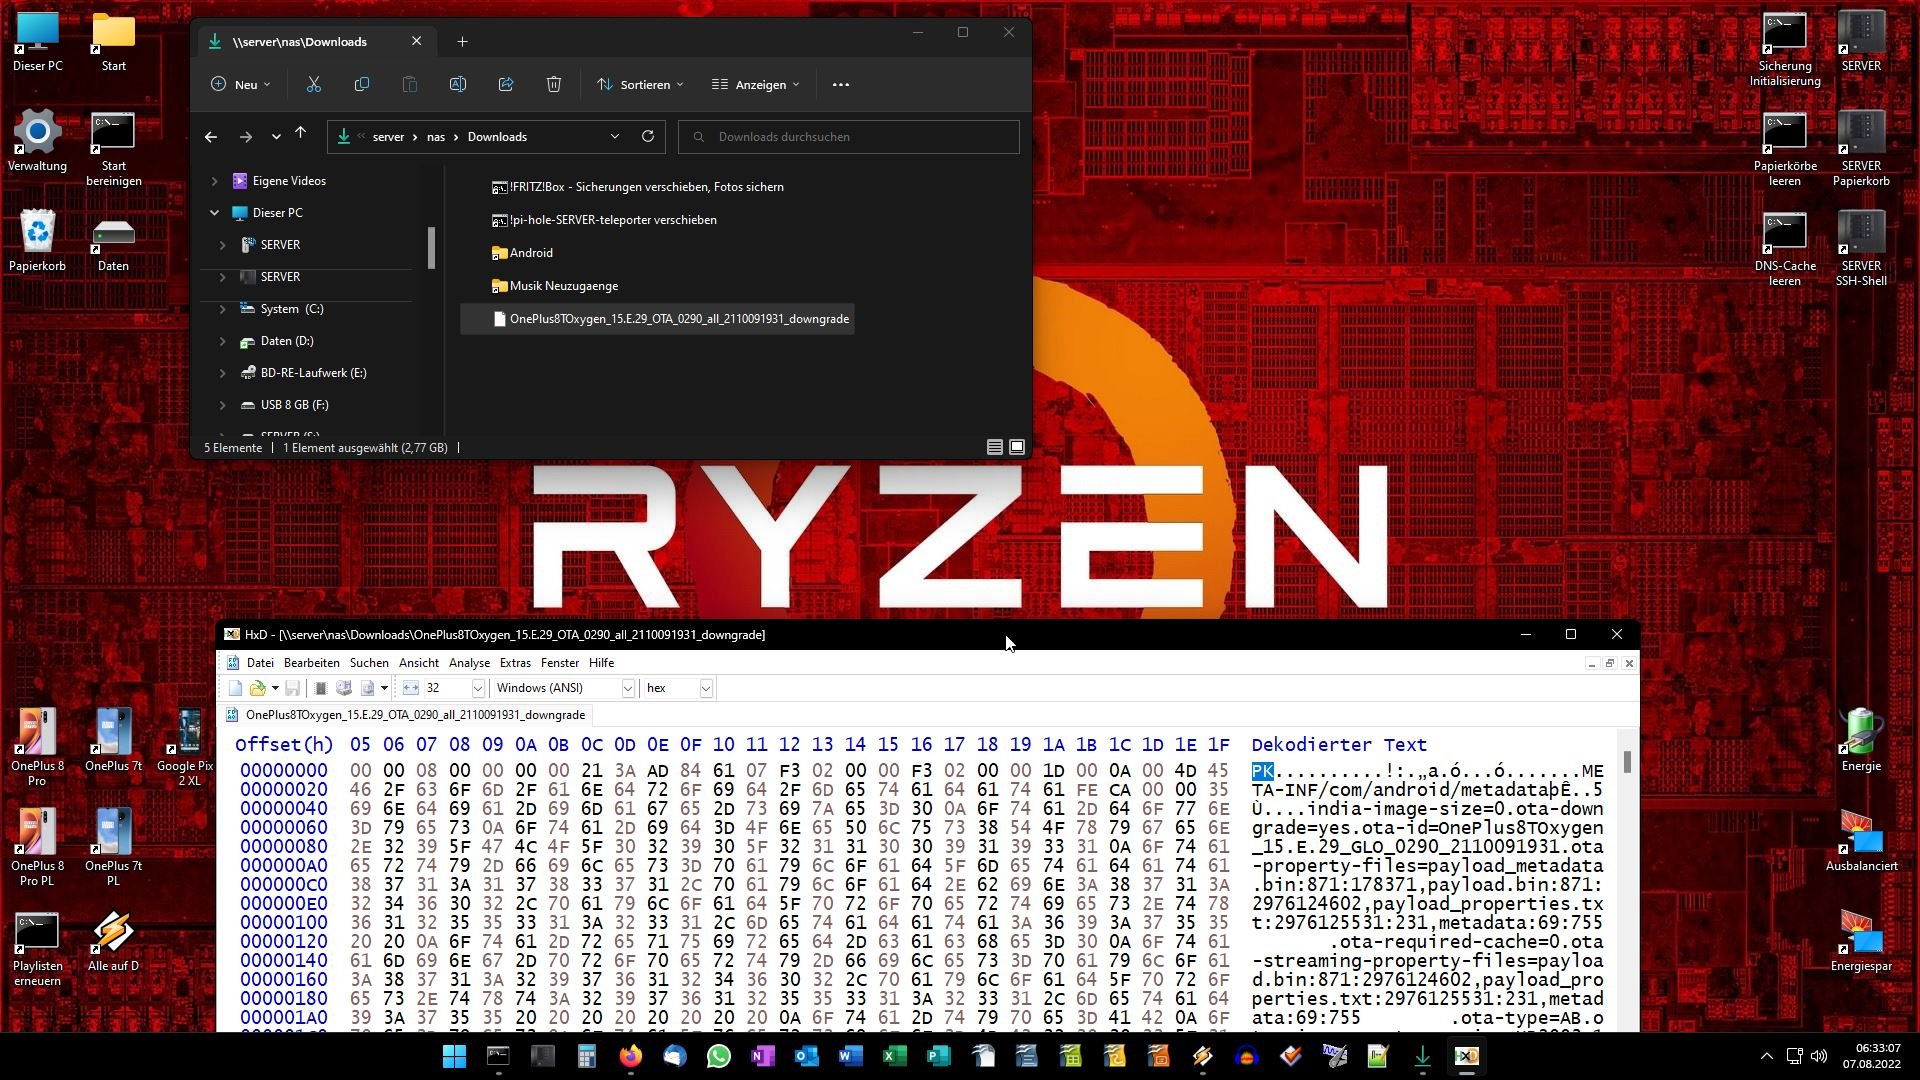Expand the Daten (D:) drive node
This screenshot has width=1920, height=1080.
tap(222, 341)
